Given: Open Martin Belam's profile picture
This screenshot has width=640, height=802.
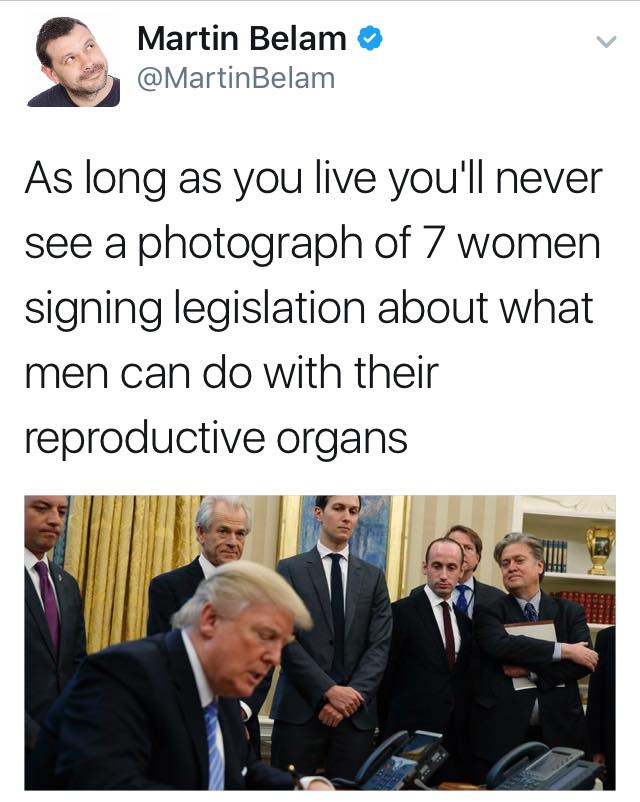Looking at the screenshot, I should (74, 61).
